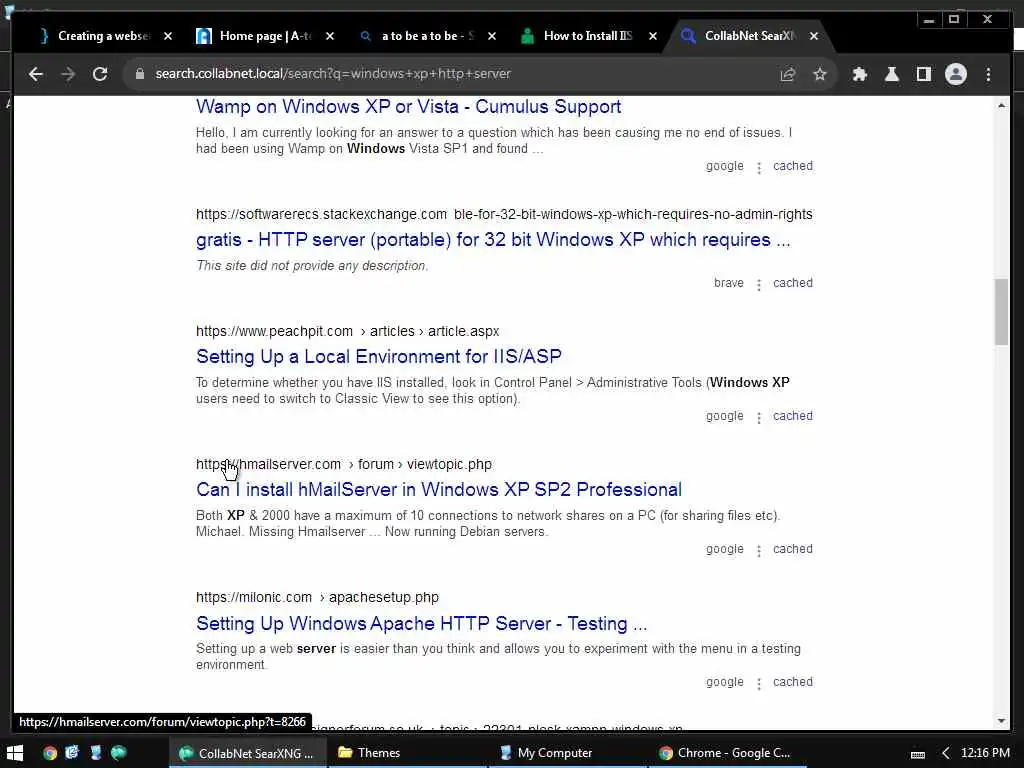Open cached link for hMailServer result
1024x768 pixels.
tap(793, 549)
